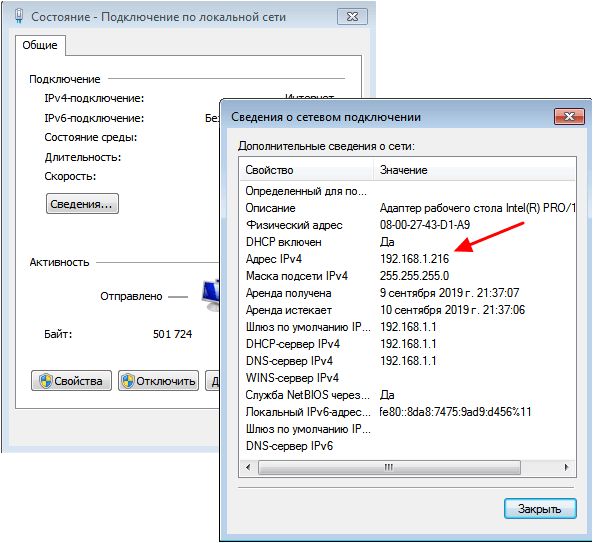Select Описание property row
The height and width of the screenshot is (543, 593).
pyautogui.click(x=407, y=208)
